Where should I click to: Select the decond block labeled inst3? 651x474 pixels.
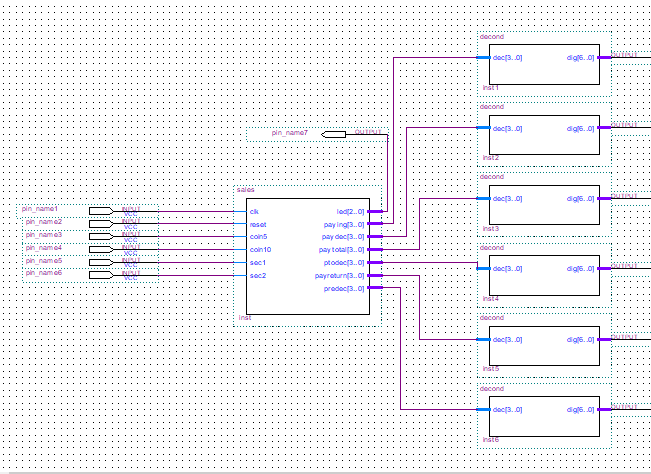(543, 205)
